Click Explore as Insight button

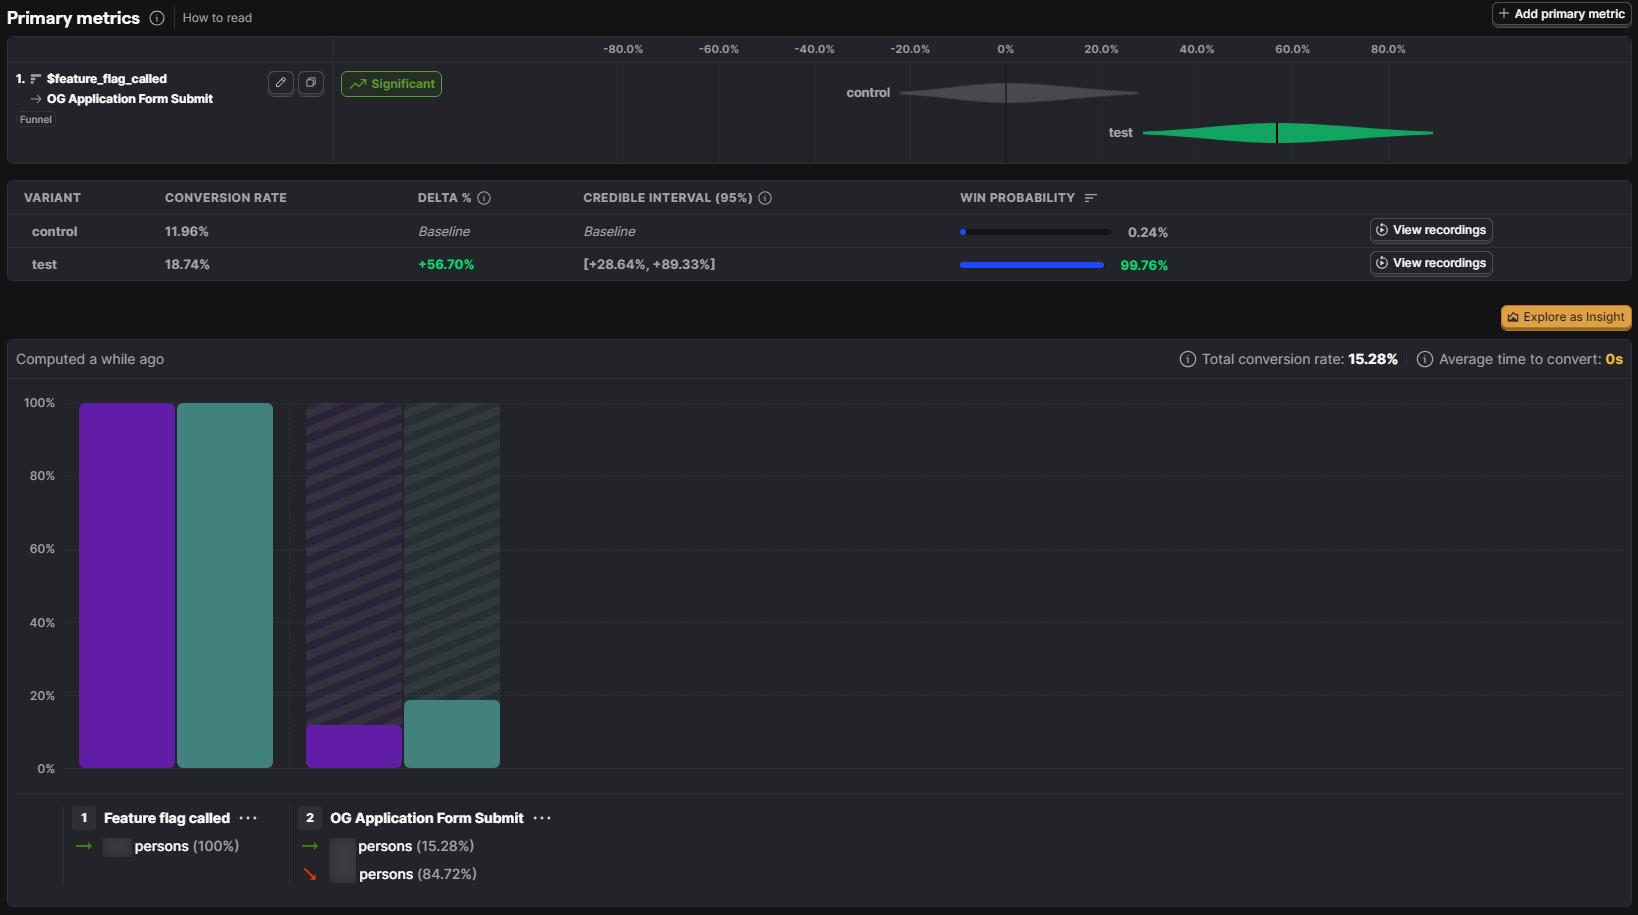[x=1566, y=317]
